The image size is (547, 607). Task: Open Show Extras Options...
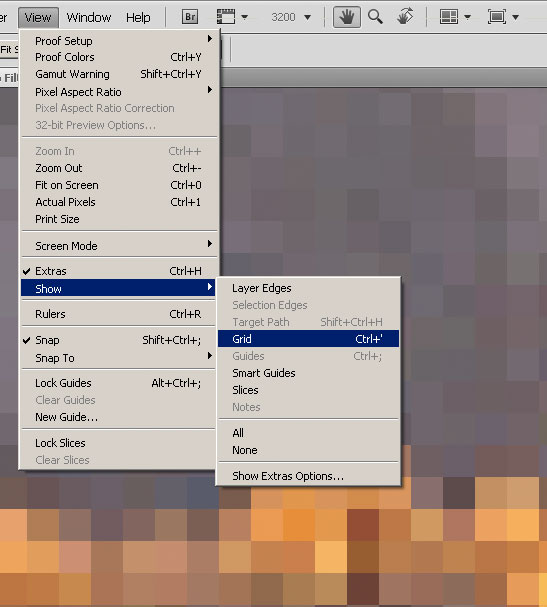pyautogui.click(x=309, y=476)
